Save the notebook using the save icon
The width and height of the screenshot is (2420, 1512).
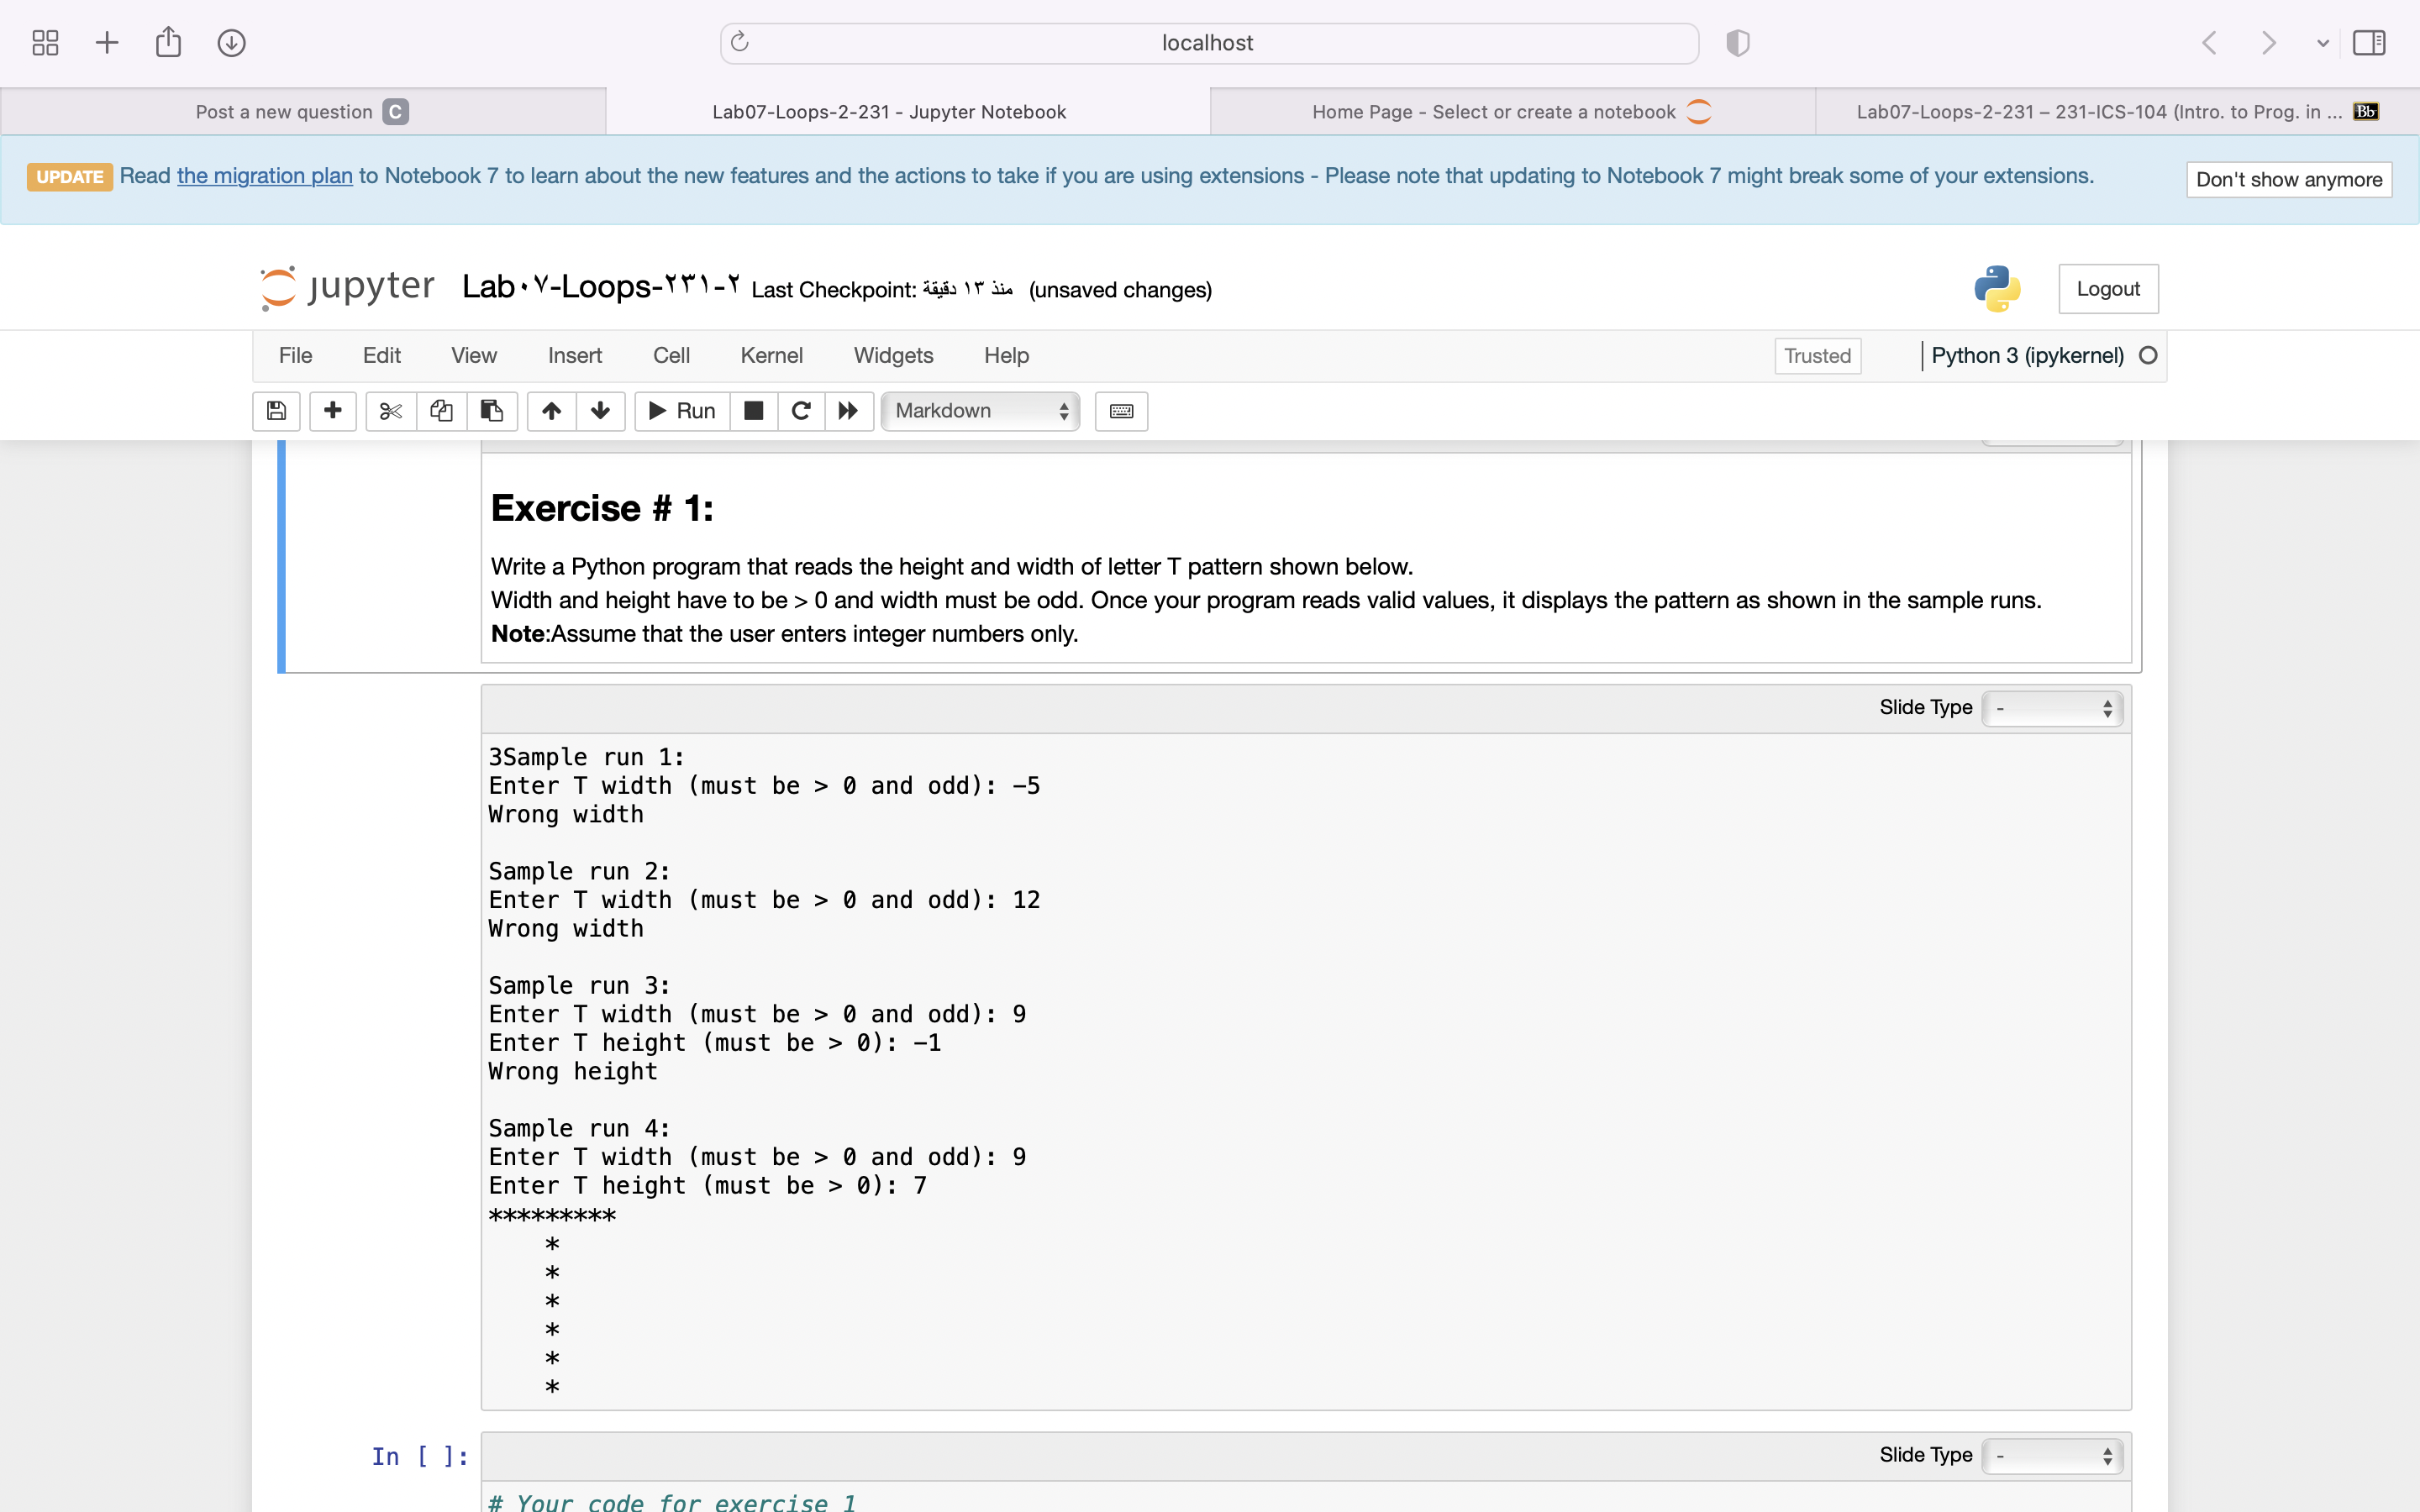(x=277, y=411)
